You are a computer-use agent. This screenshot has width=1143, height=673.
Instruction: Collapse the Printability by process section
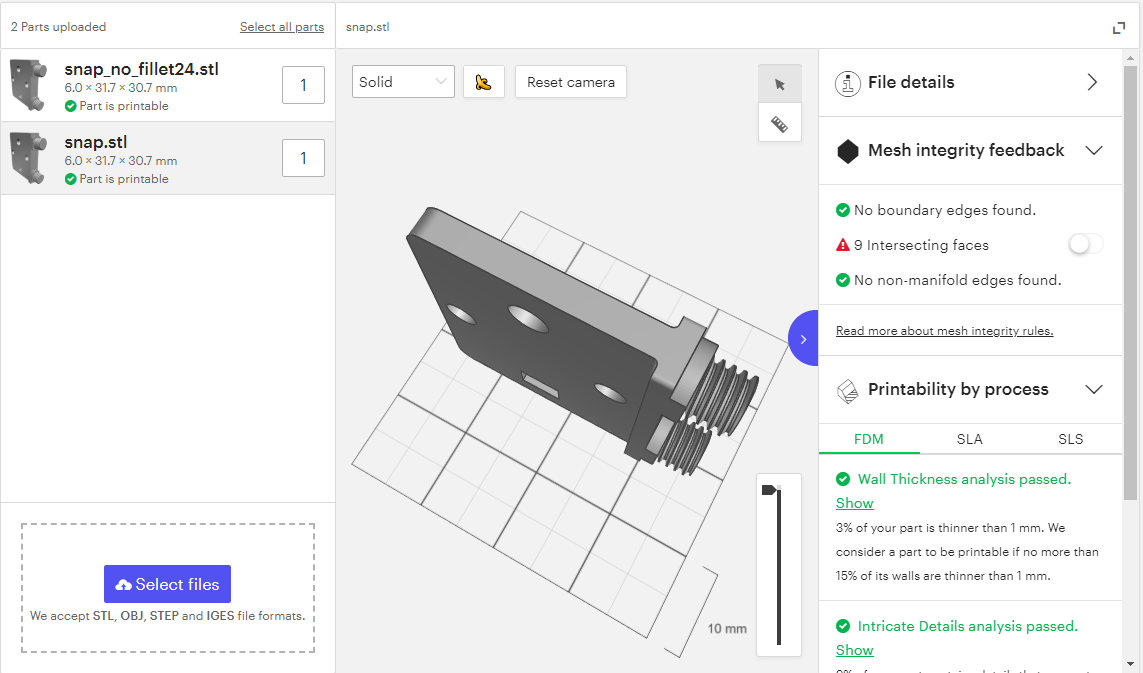coord(1094,389)
